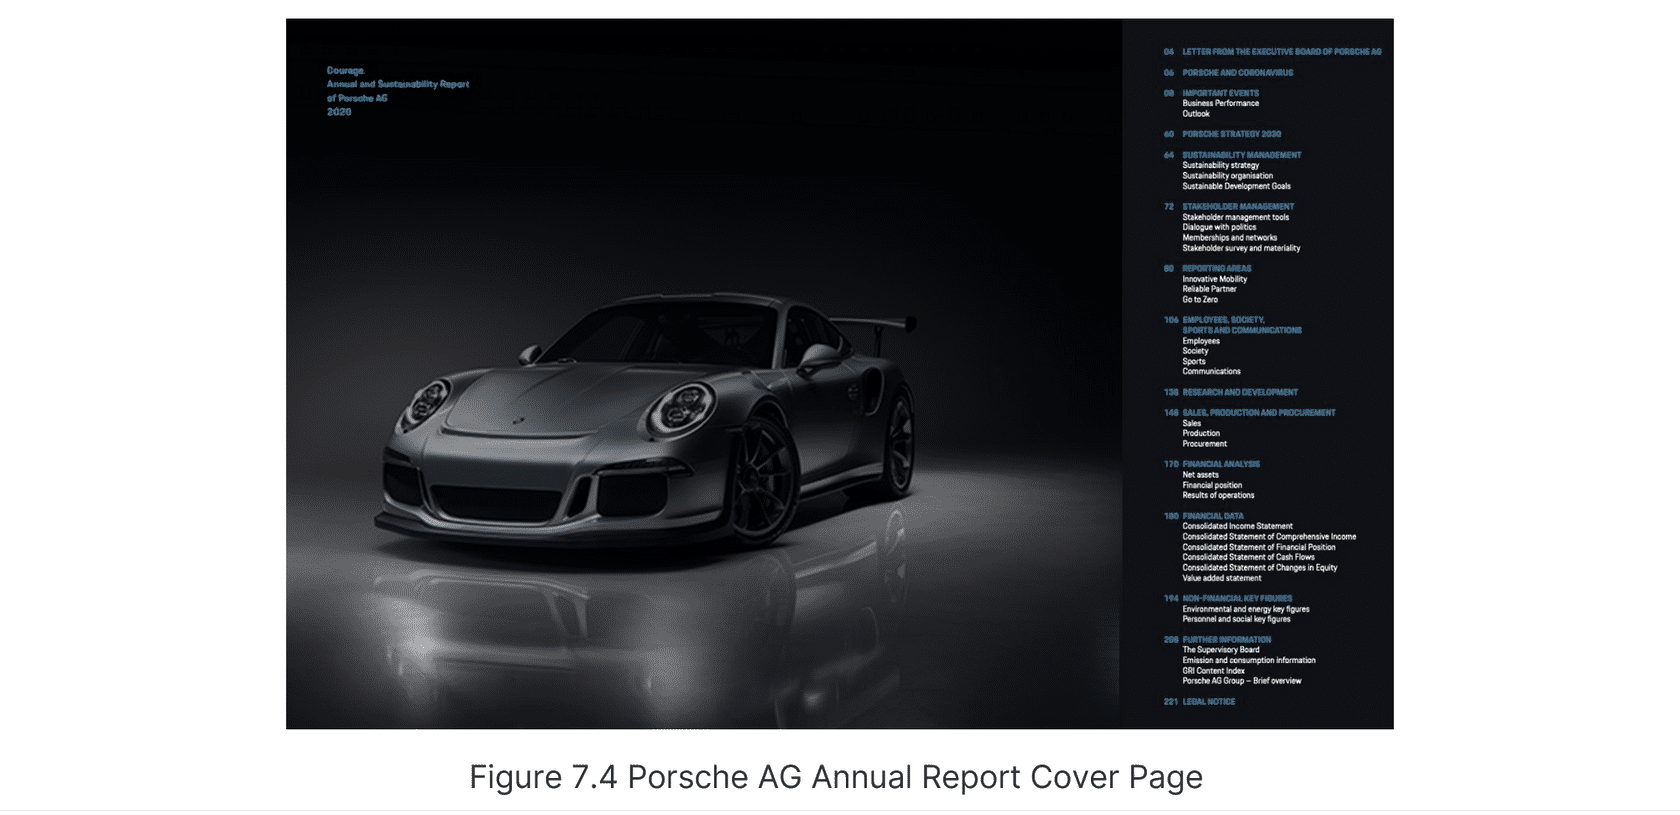Click 'Stakeholder management tools'
The height and width of the screenshot is (815, 1680).
(1236, 217)
